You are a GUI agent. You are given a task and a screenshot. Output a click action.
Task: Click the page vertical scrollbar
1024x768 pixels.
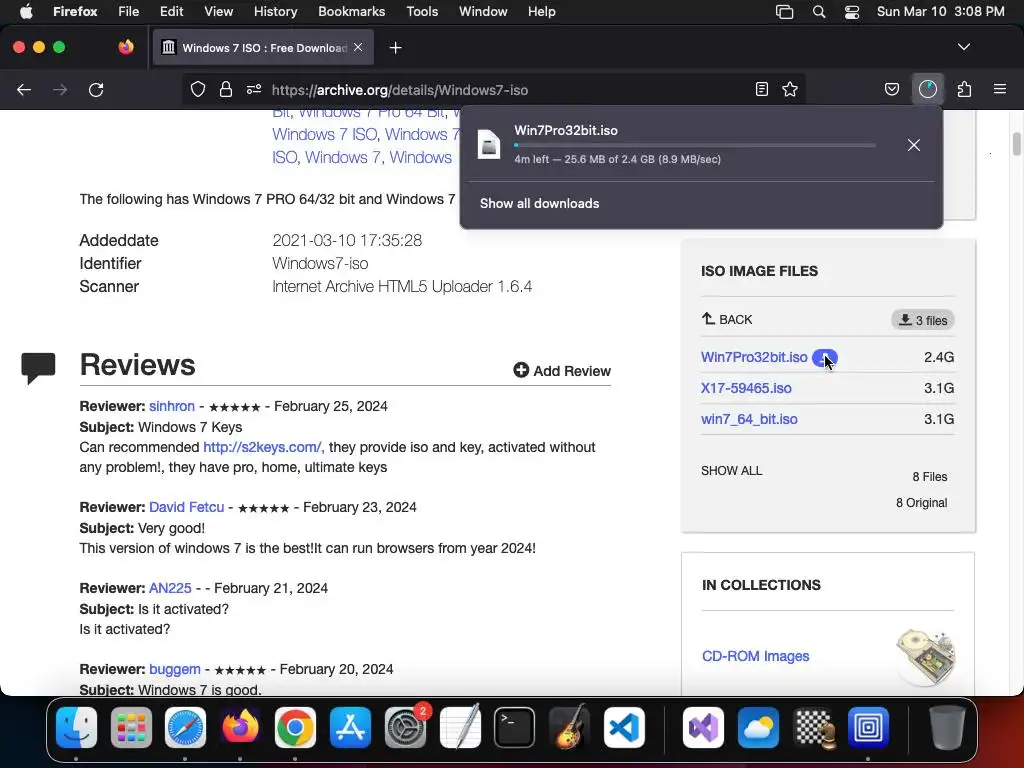[x=1017, y=144]
